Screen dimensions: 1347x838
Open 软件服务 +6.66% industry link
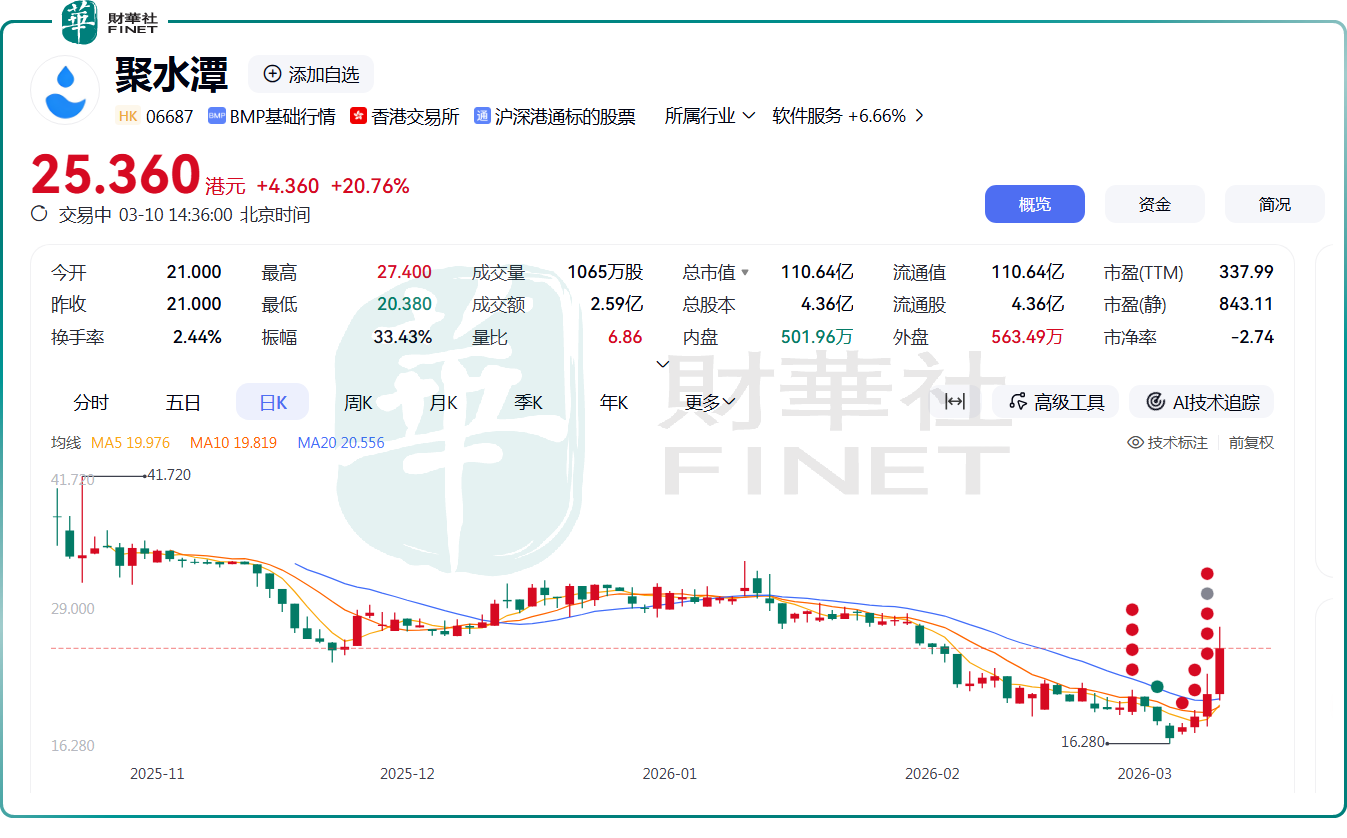pos(848,116)
